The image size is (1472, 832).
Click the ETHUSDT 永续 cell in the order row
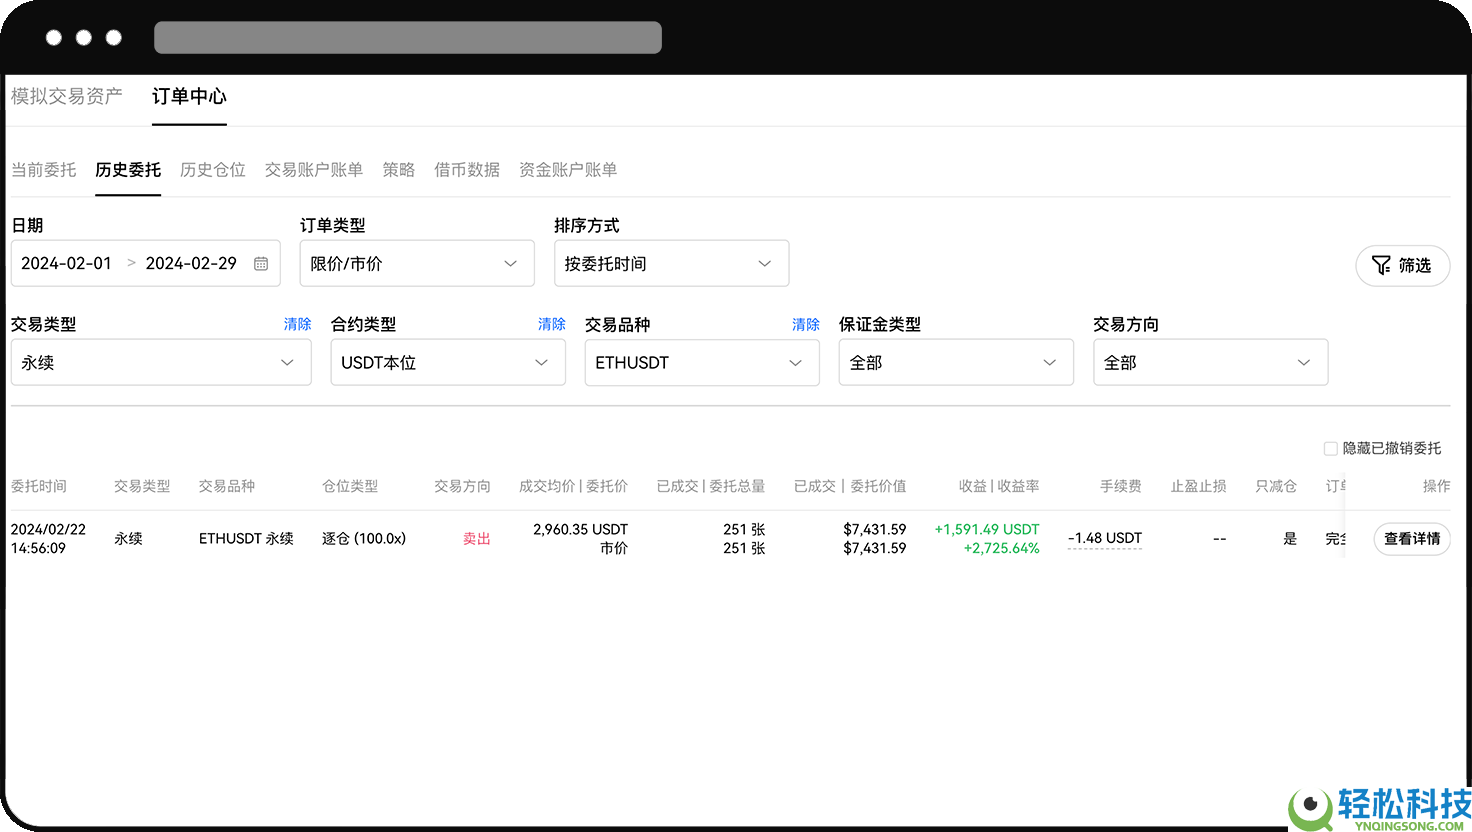pos(246,538)
